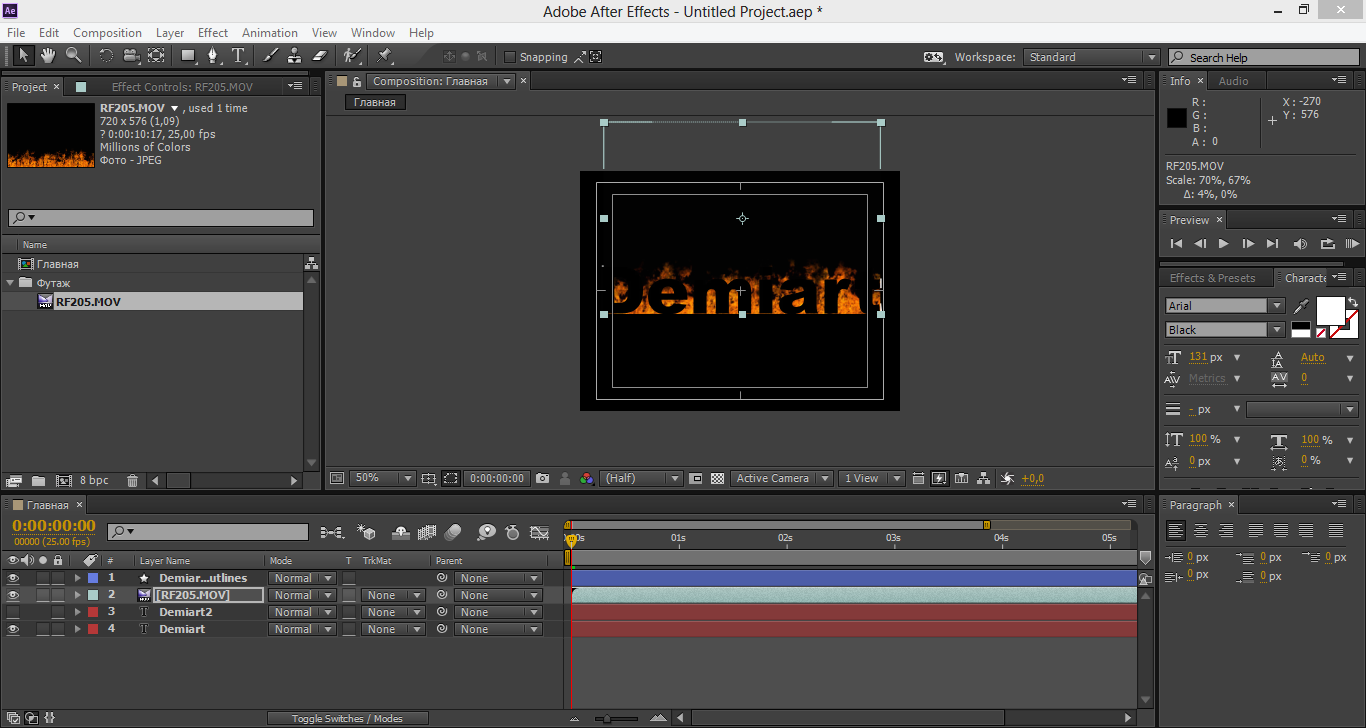Select the Roto Brush tool
This screenshot has height=728, width=1366.
pos(352,56)
